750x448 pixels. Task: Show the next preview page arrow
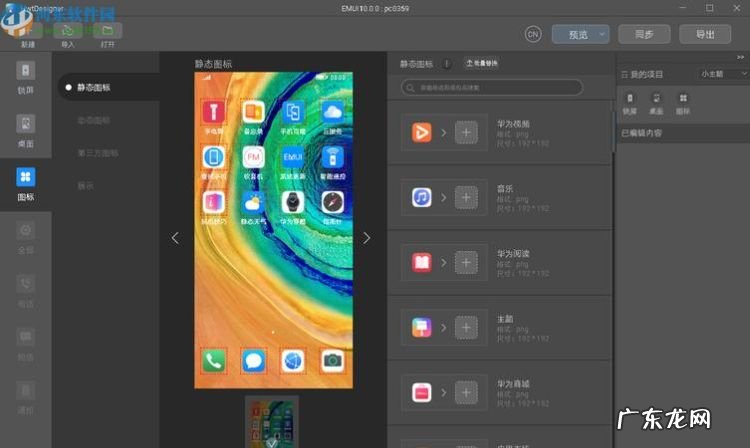[x=366, y=238]
